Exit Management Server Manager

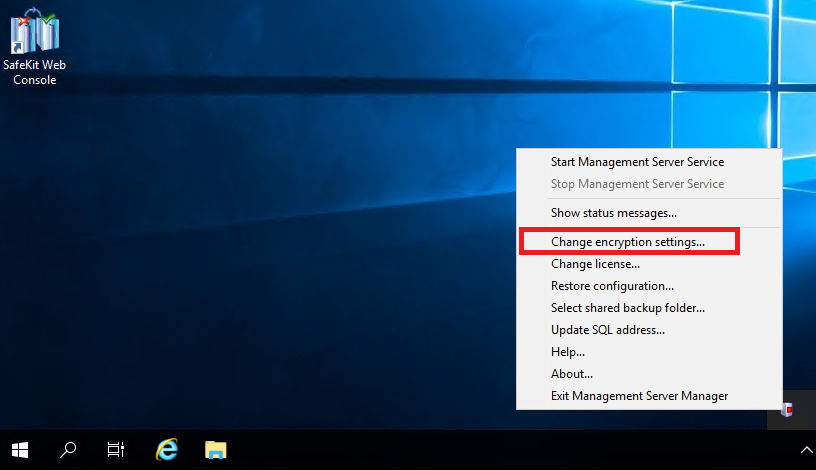click(x=639, y=396)
